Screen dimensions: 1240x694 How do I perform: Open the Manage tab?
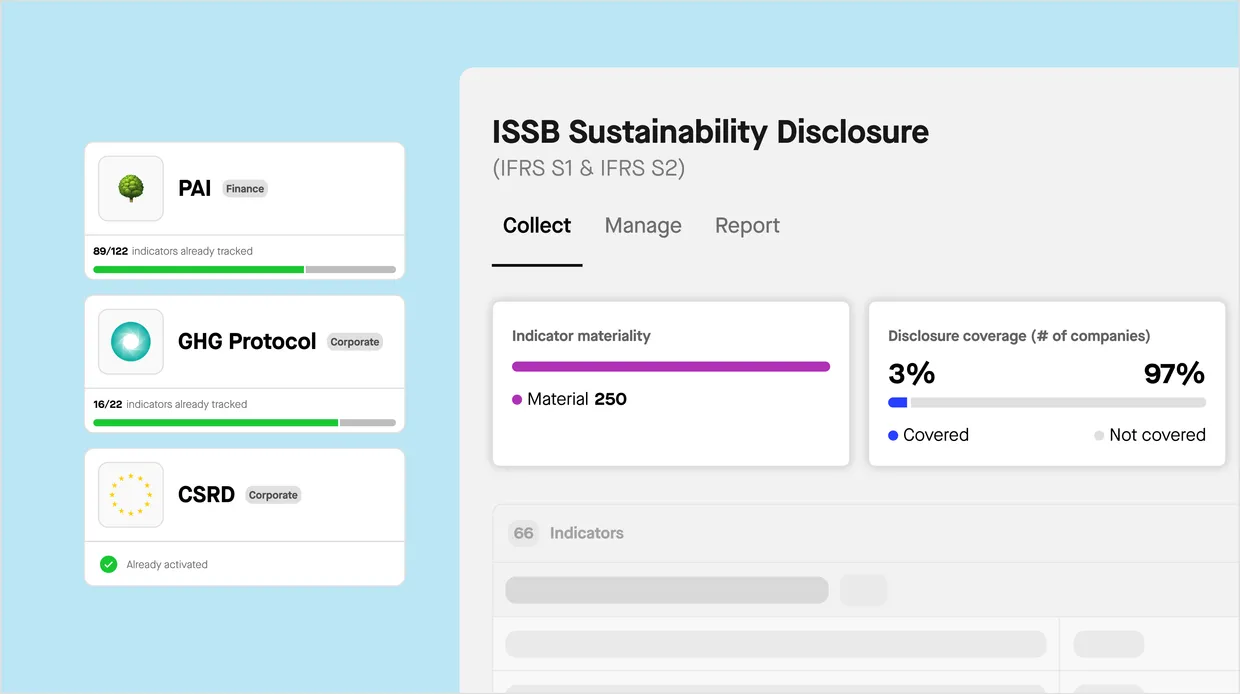(x=643, y=226)
